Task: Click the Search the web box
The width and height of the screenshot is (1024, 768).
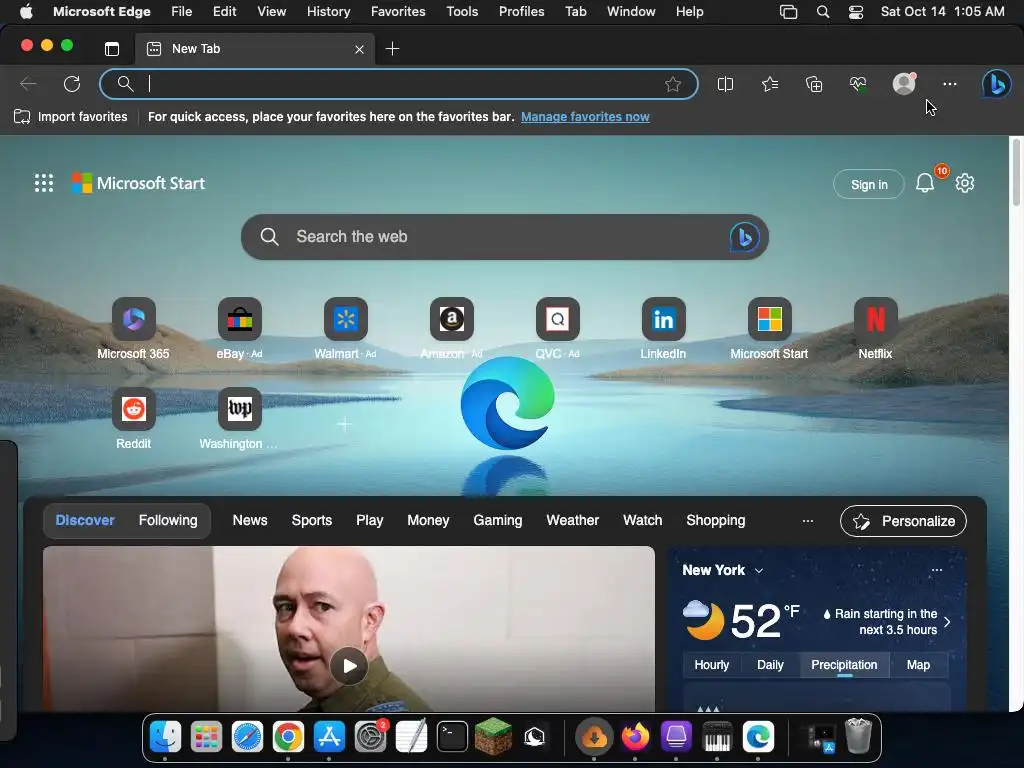Action: pos(504,236)
